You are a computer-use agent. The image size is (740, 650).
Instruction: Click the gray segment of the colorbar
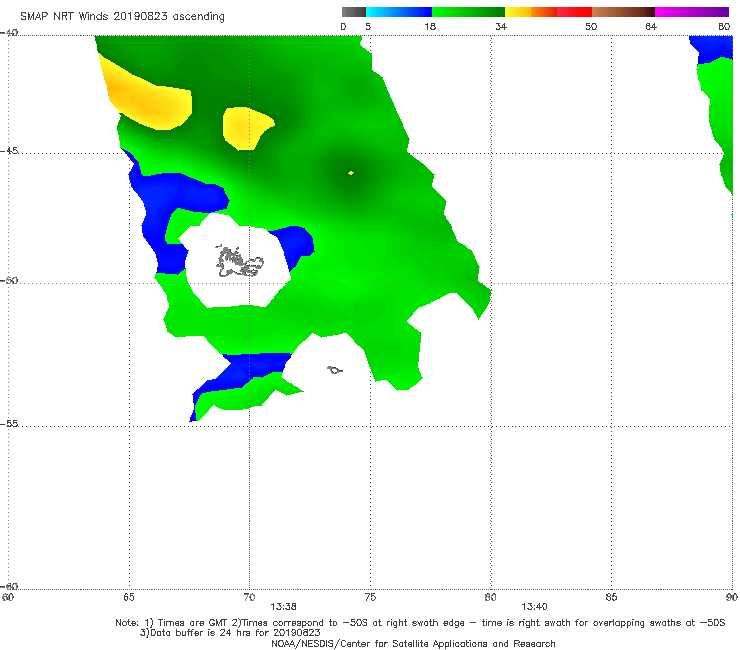(354, 12)
